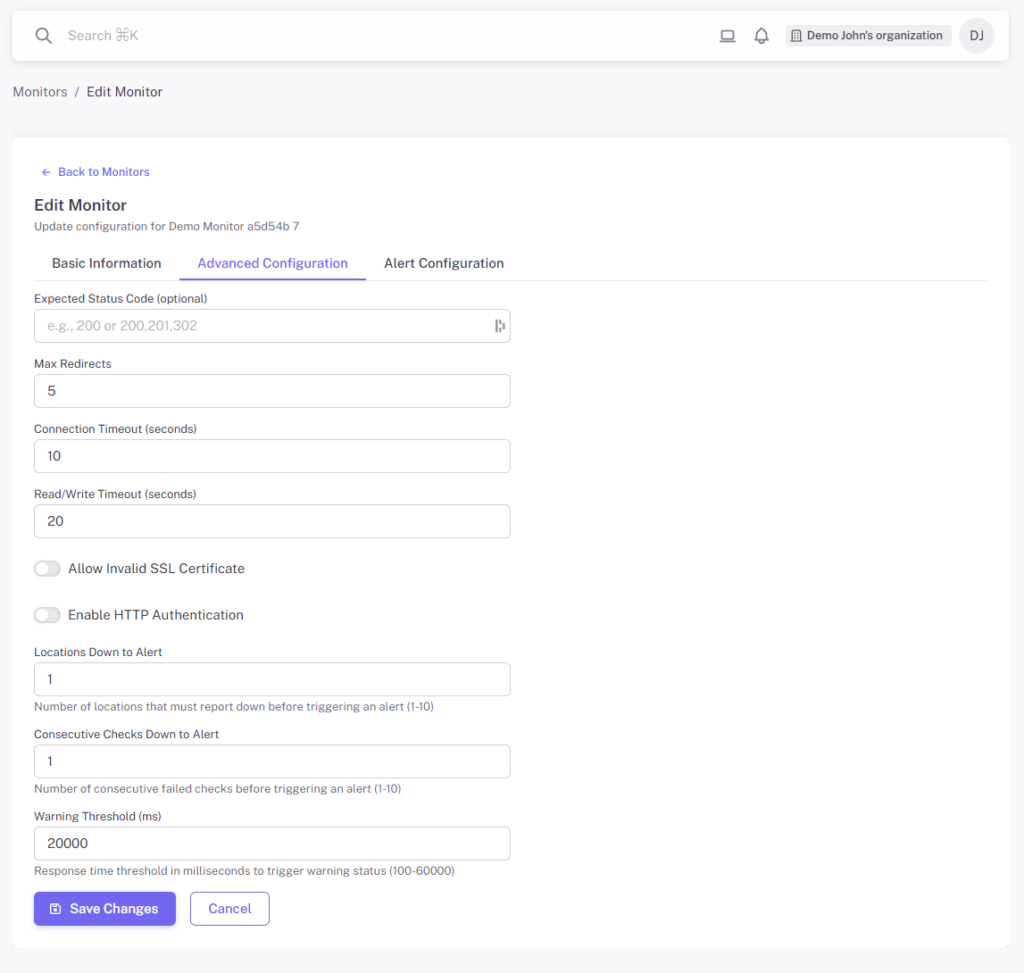Click the back arrow icon beside Back to Monitors
Viewport: 1024px width, 973px height.
click(x=46, y=172)
